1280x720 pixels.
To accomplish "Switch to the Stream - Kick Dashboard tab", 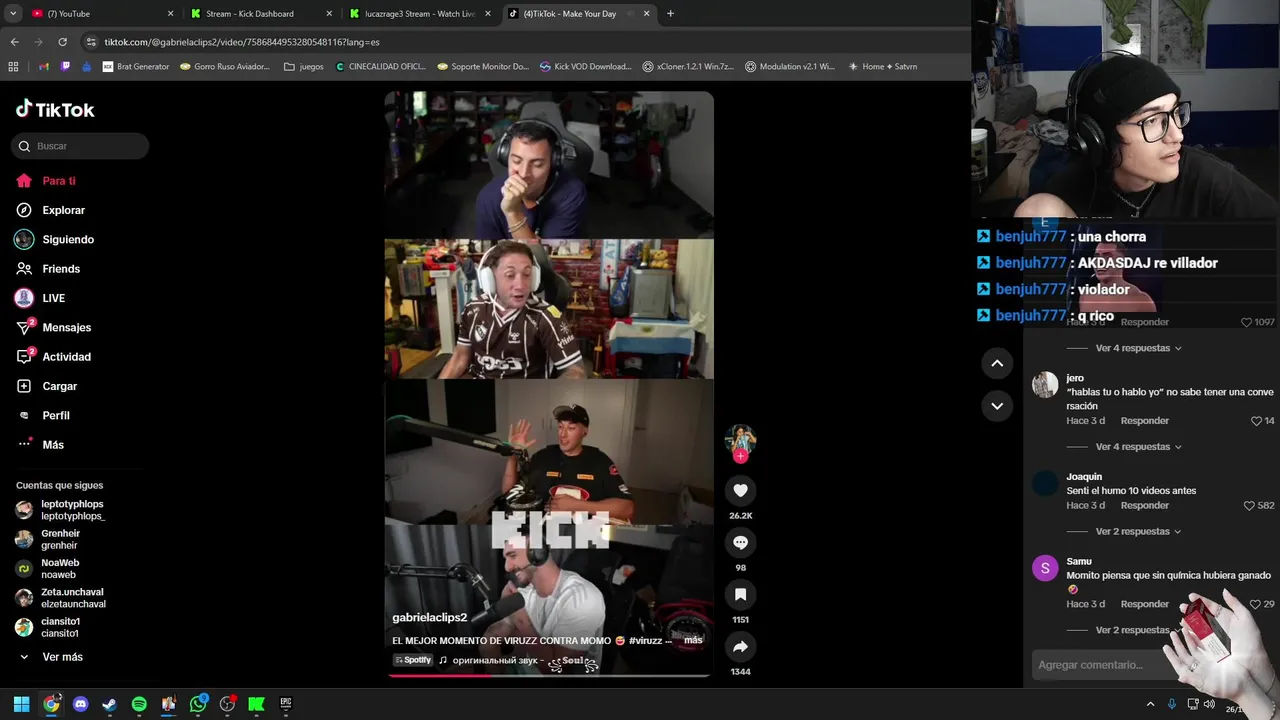I will [x=260, y=14].
